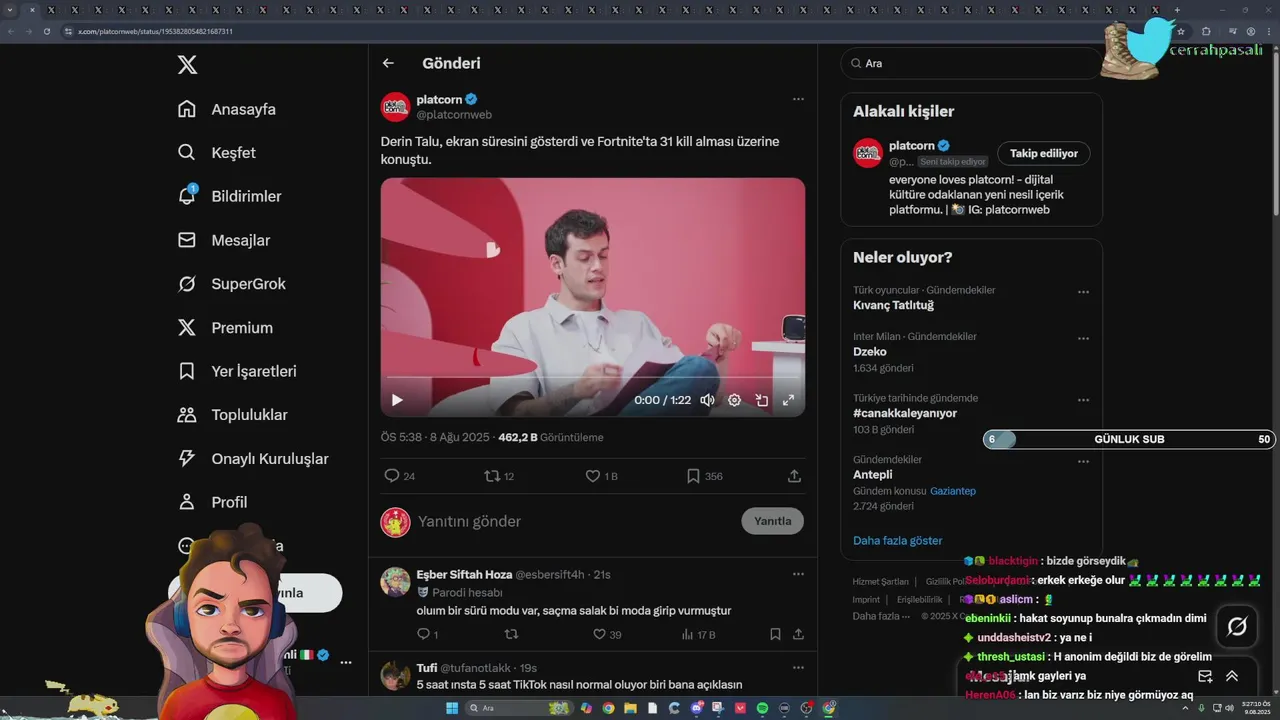
Task: Click the Yanıtla button
Action: tap(773, 521)
